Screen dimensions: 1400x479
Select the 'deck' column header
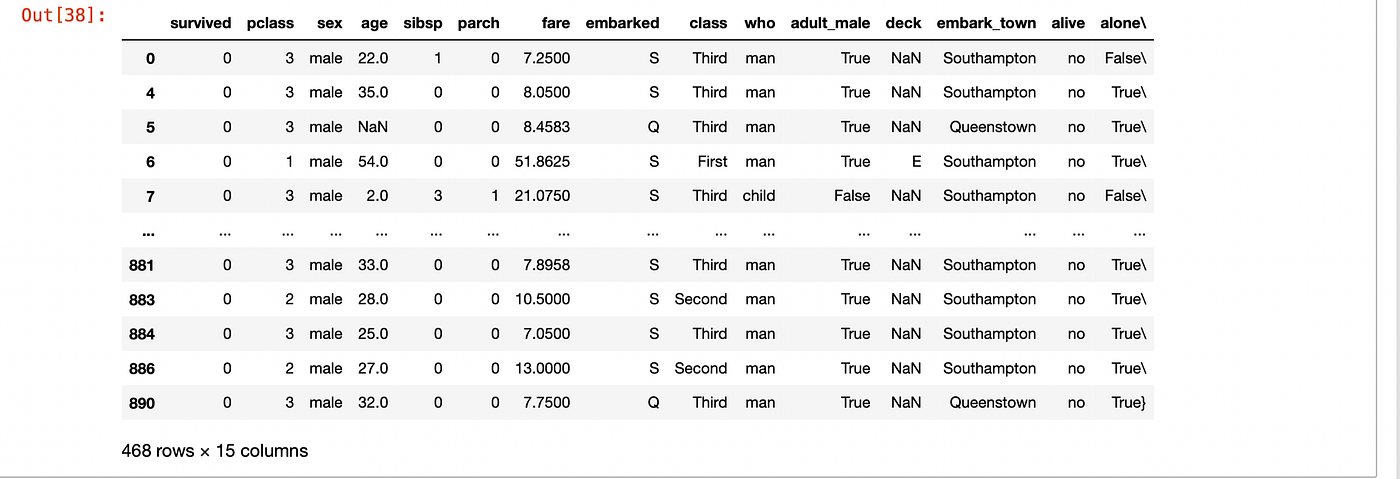point(903,23)
